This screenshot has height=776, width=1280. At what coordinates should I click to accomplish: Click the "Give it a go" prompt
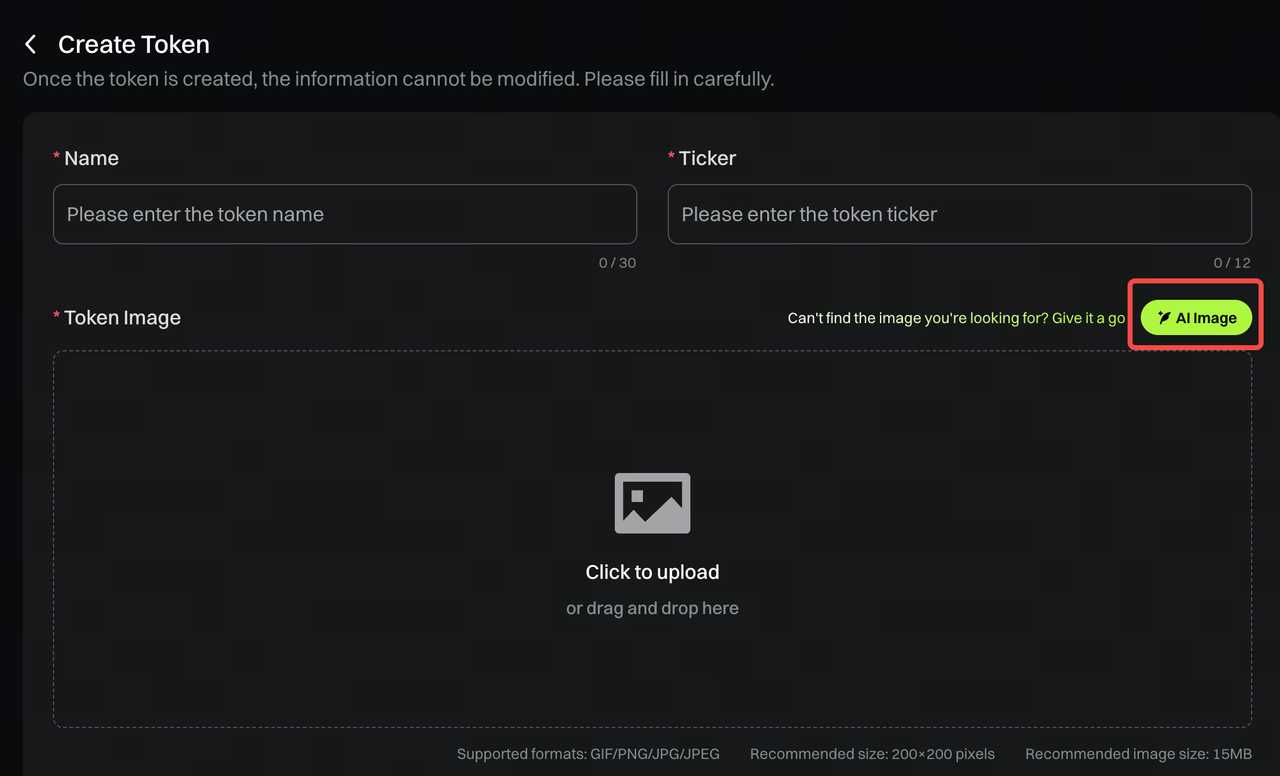point(1089,318)
